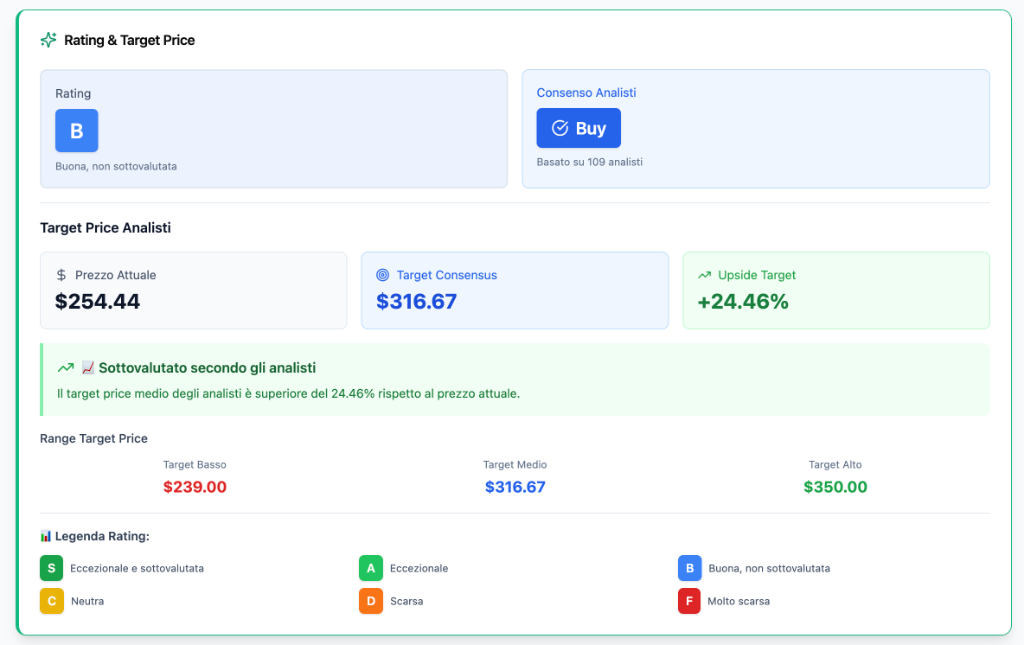Viewport: 1024px width, 645px height.
Task: Click the Target Price Analisti heading
Action: tap(105, 228)
